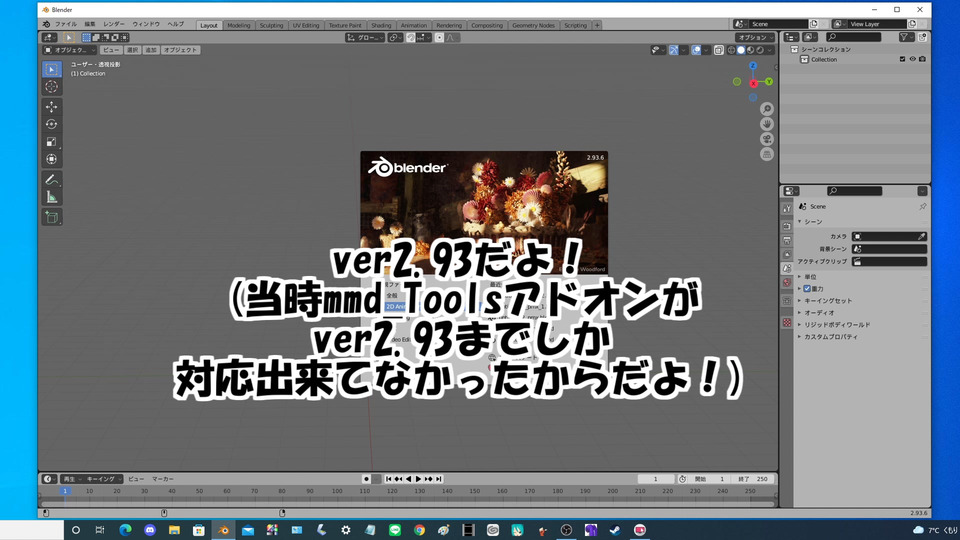Image resolution: width=960 pixels, height=540 pixels.
Task: Switch to material preview shading
Action: 751,50
